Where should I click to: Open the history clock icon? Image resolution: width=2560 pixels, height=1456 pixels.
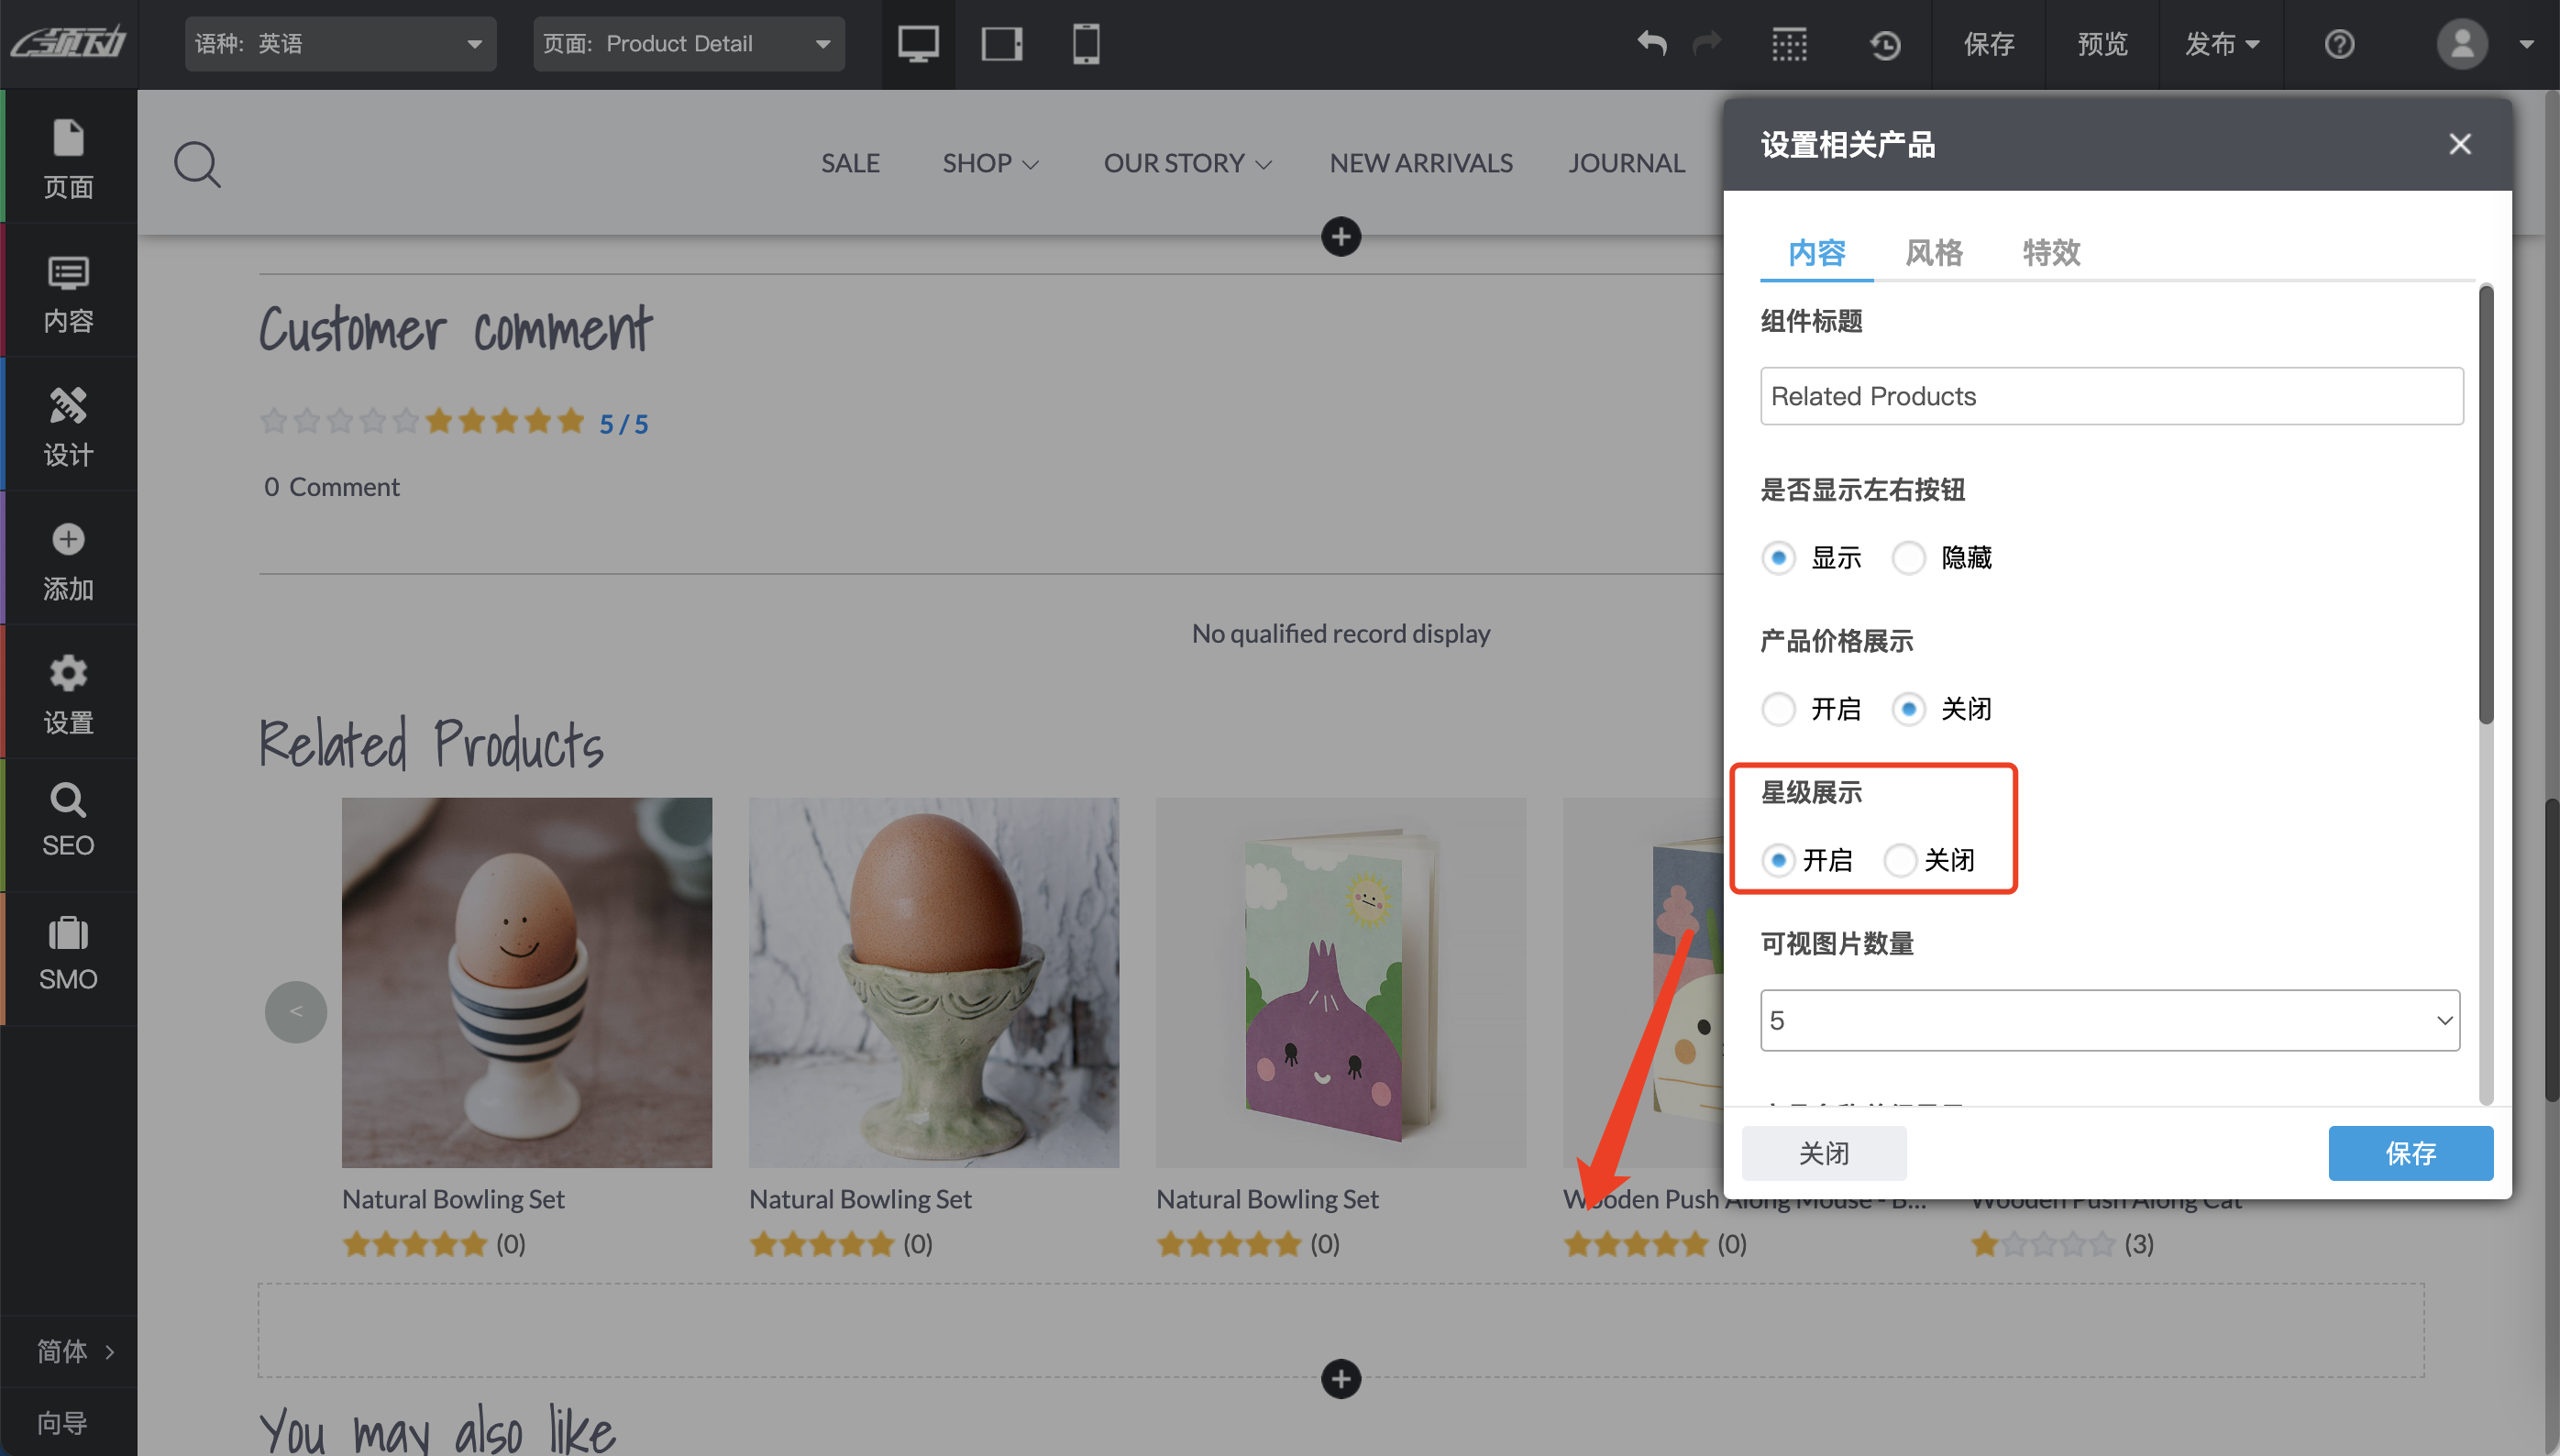[1885, 44]
